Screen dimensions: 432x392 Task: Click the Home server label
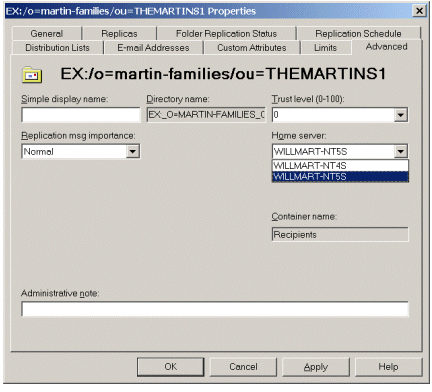pyautogui.click(x=299, y=136)
